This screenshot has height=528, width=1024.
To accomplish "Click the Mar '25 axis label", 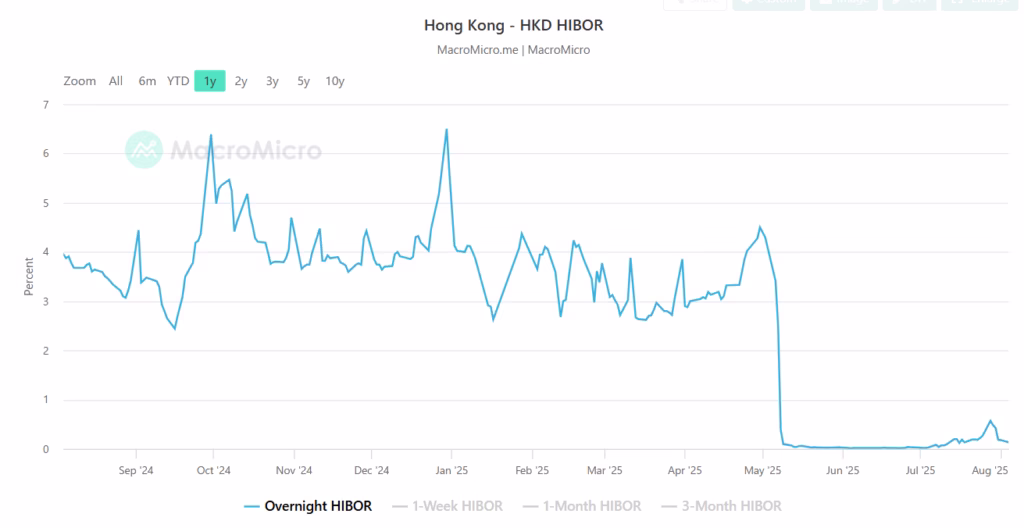I will tap(605, 470).
